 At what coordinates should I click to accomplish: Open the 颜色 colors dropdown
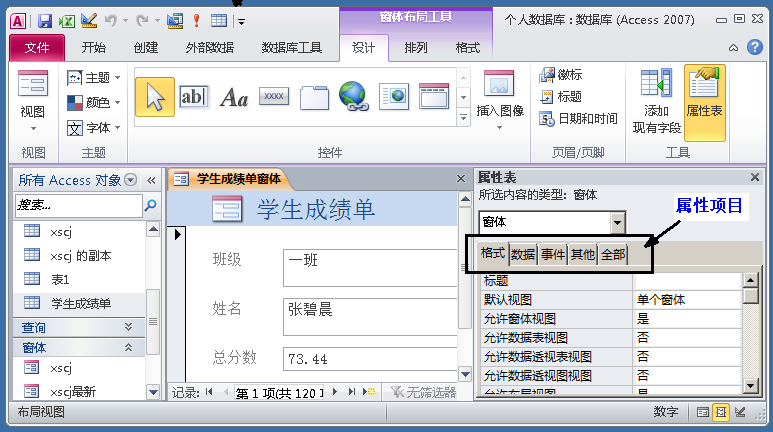pos(93,103)
